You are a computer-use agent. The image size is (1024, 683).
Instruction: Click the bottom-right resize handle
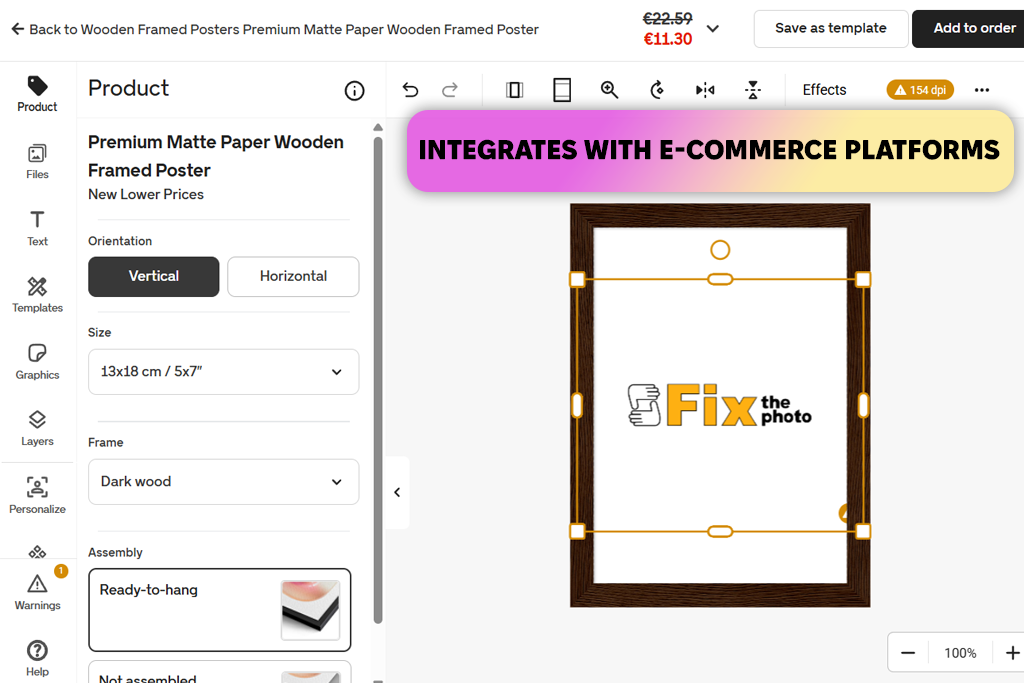[x=863, y=532]
